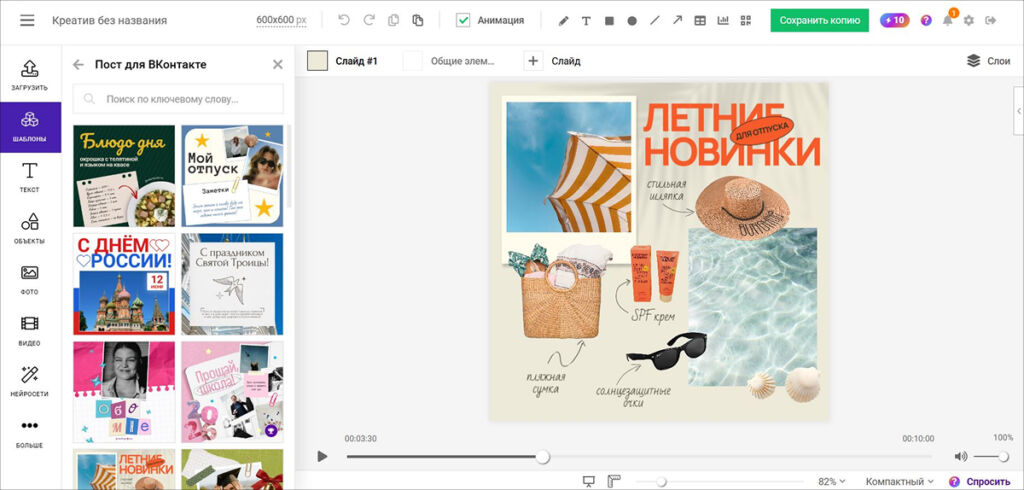Viewport: 1024px width, 490px height.
Task: Open the Больше three-dots menu
Action: tap(30, 433)
